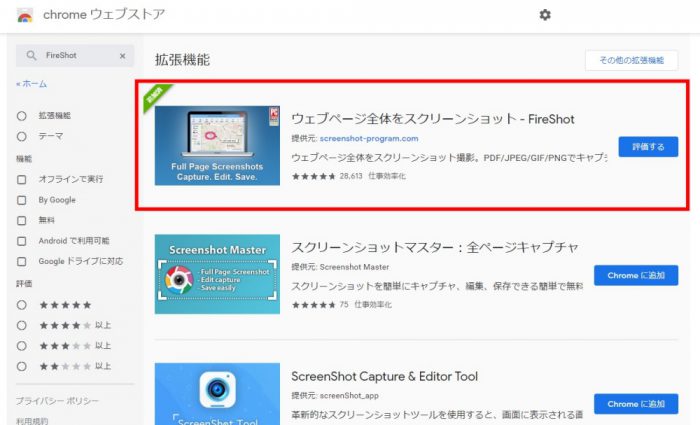
Task: Visit the screenshot-program.com provider link
Action: point(369,138)
